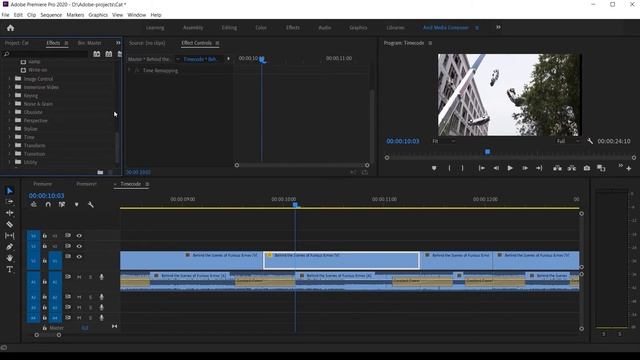Open Program Monitor settings wrench
The image size is (640, 360).
coord(590,141)
